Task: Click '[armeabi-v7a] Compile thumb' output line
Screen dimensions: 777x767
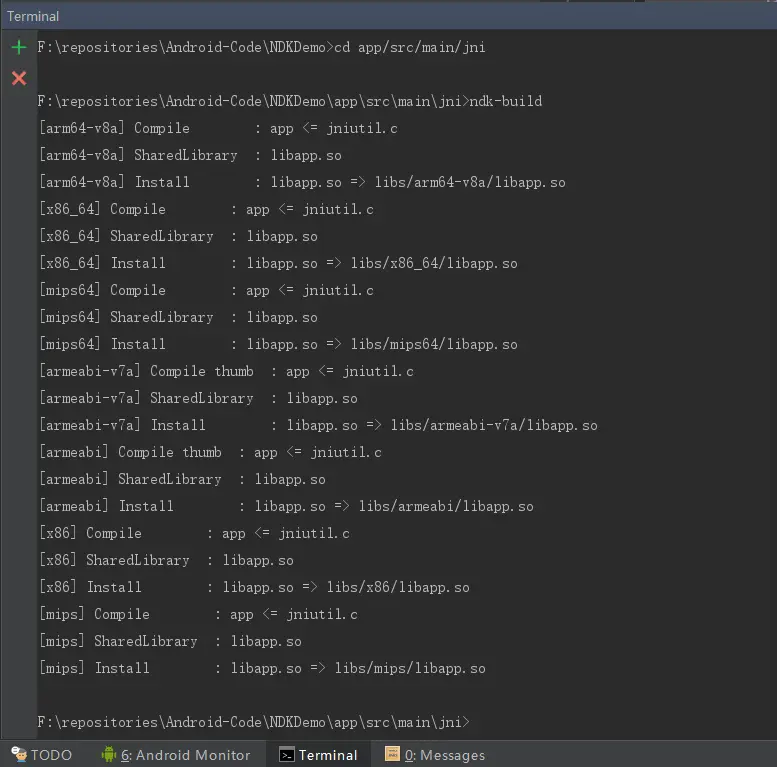Action: coord(226,372)
